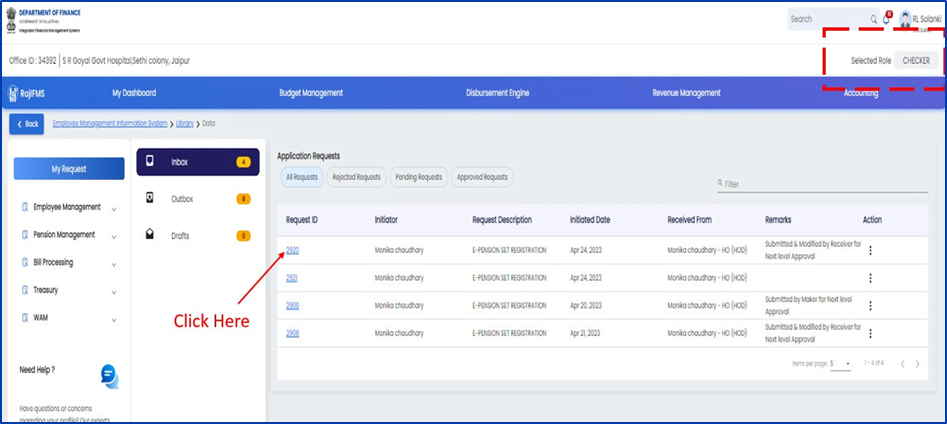Sort by Request ID column header
This screenshot has width=947, height=424.
click(302, 220)
